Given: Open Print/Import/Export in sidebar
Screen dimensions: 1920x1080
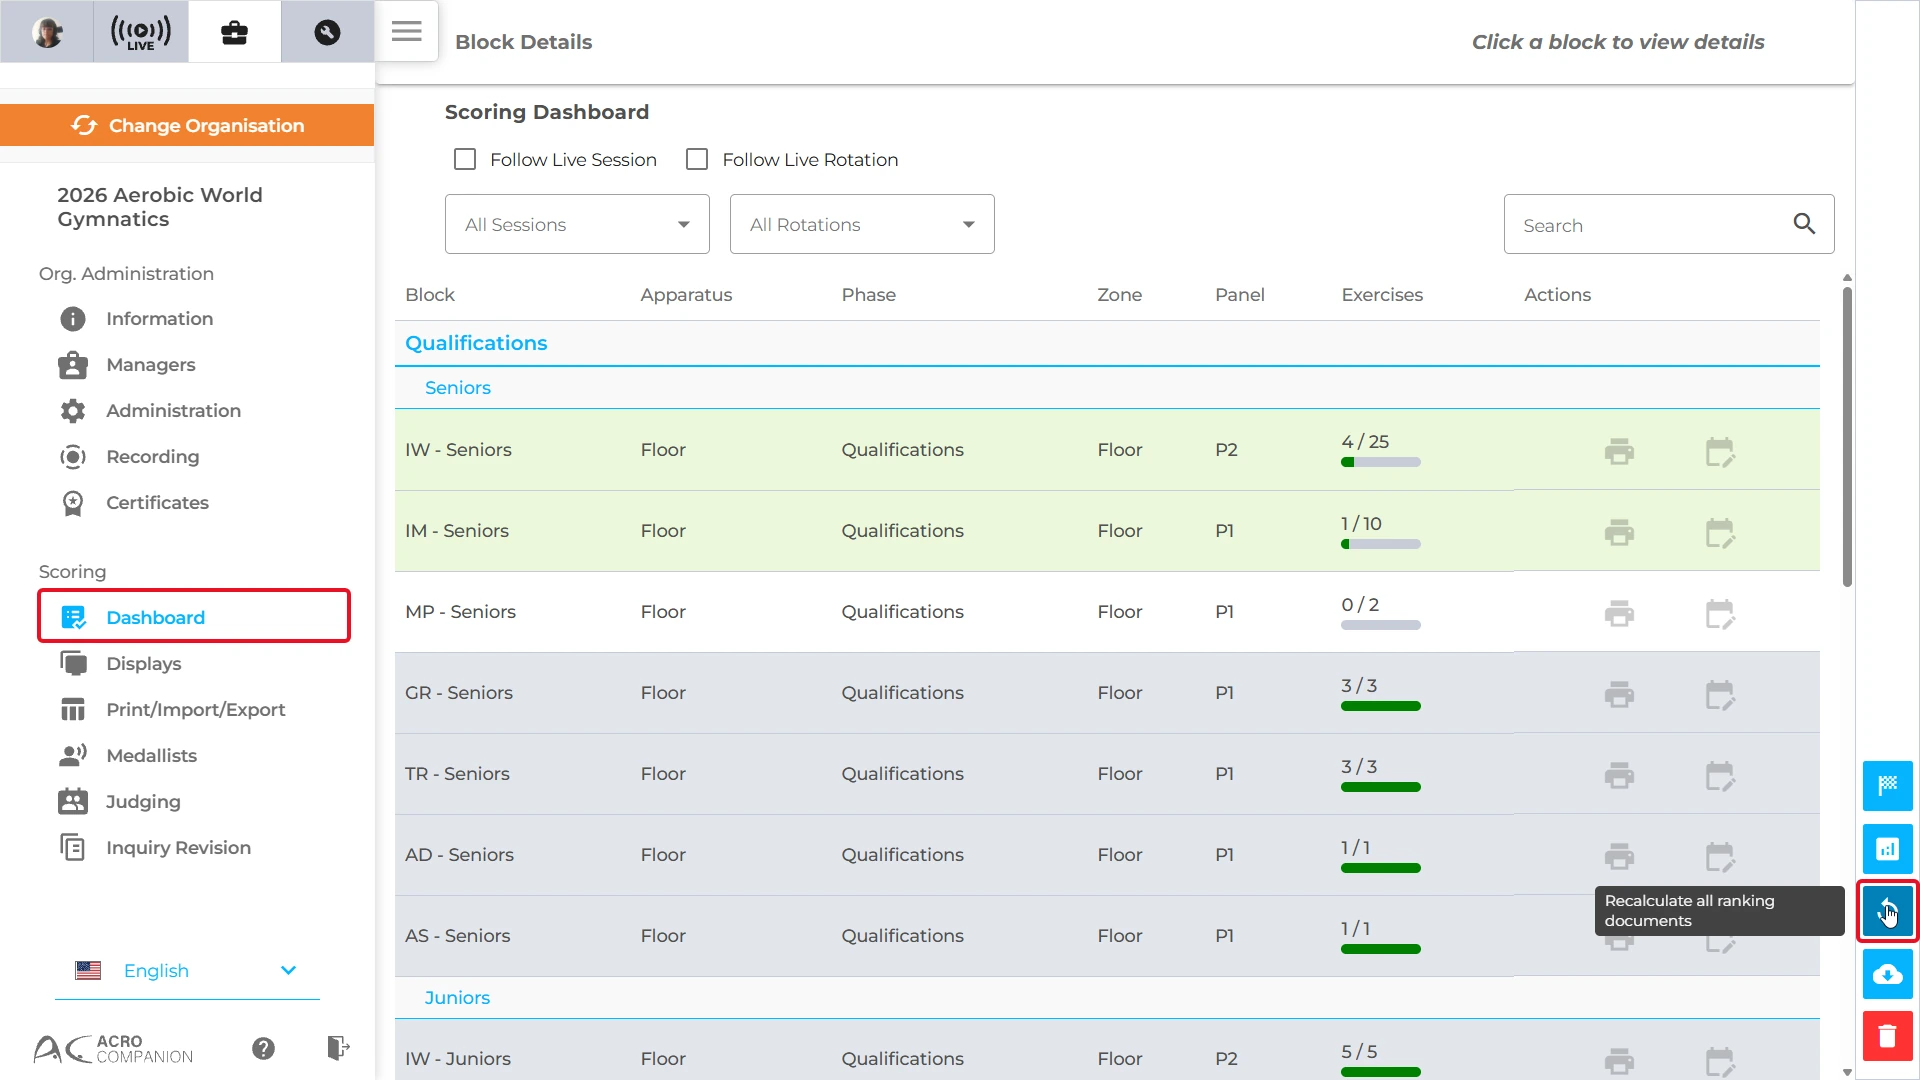Looking at the screenshot, I should tap(195, 710).
